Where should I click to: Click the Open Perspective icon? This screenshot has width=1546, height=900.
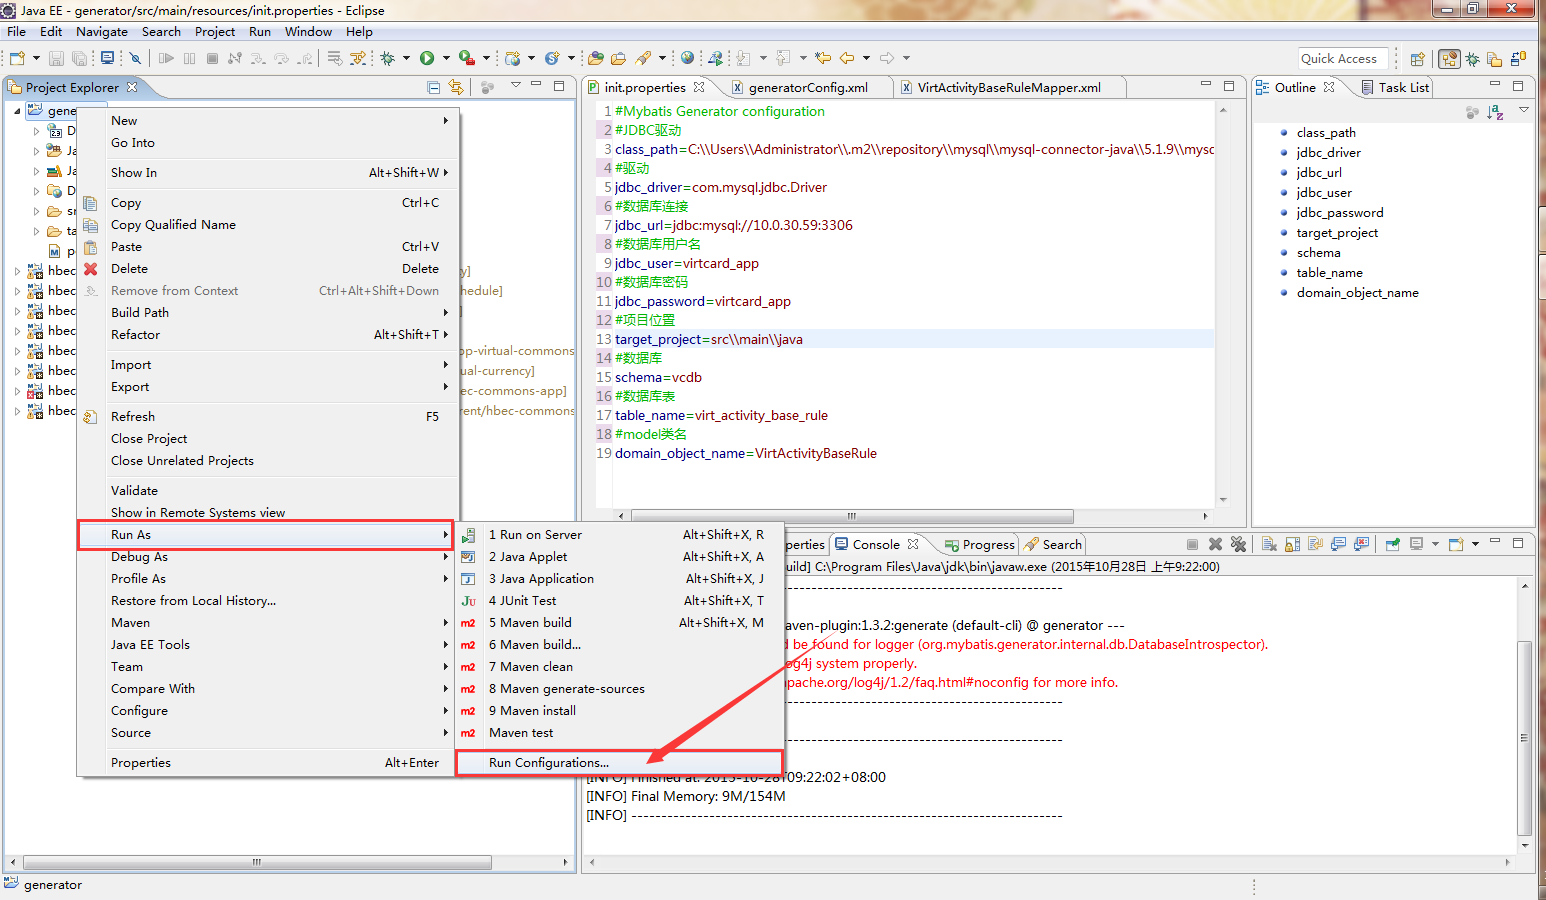point(1417,59)
